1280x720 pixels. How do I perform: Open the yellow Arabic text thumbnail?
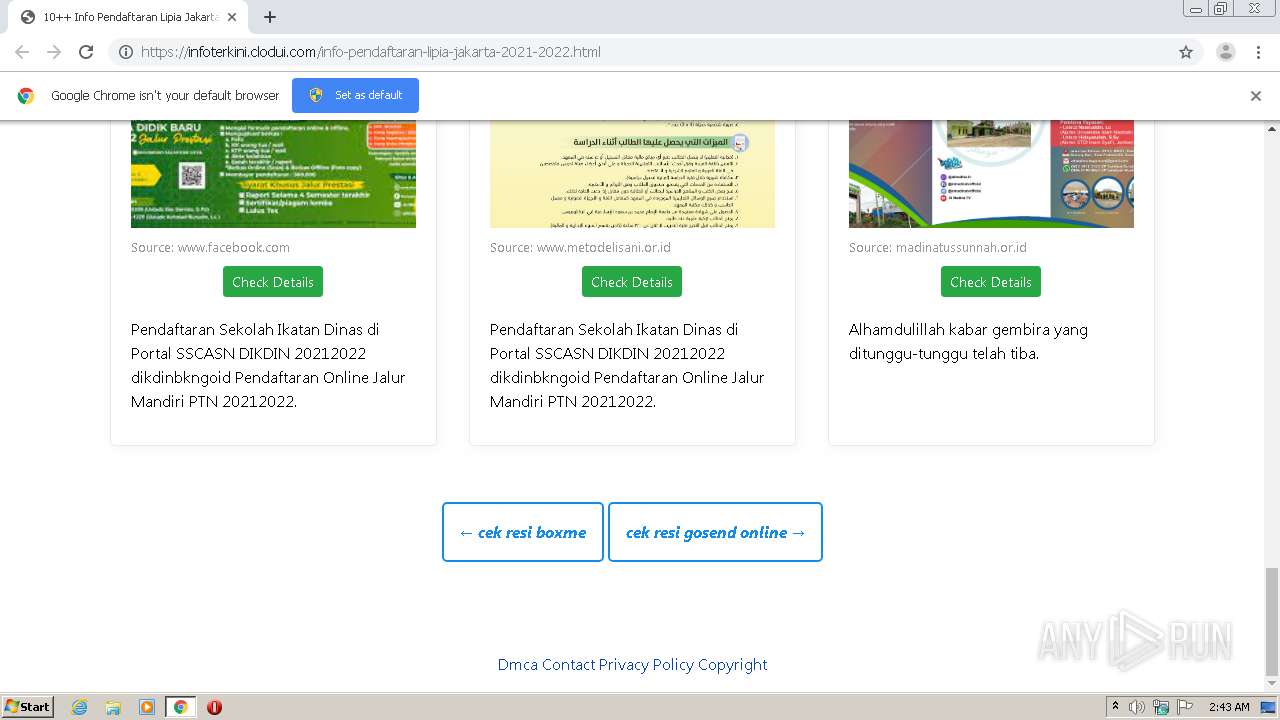[x=632, y=174]
